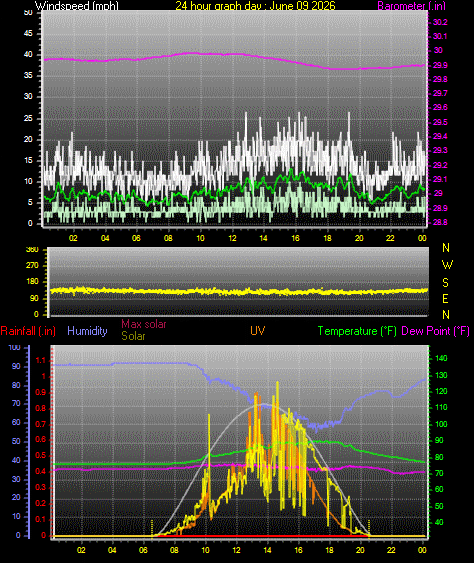Click the 270 degree wind direction value
The width and height of the screenshot is (474, 563).
[32, 265]
